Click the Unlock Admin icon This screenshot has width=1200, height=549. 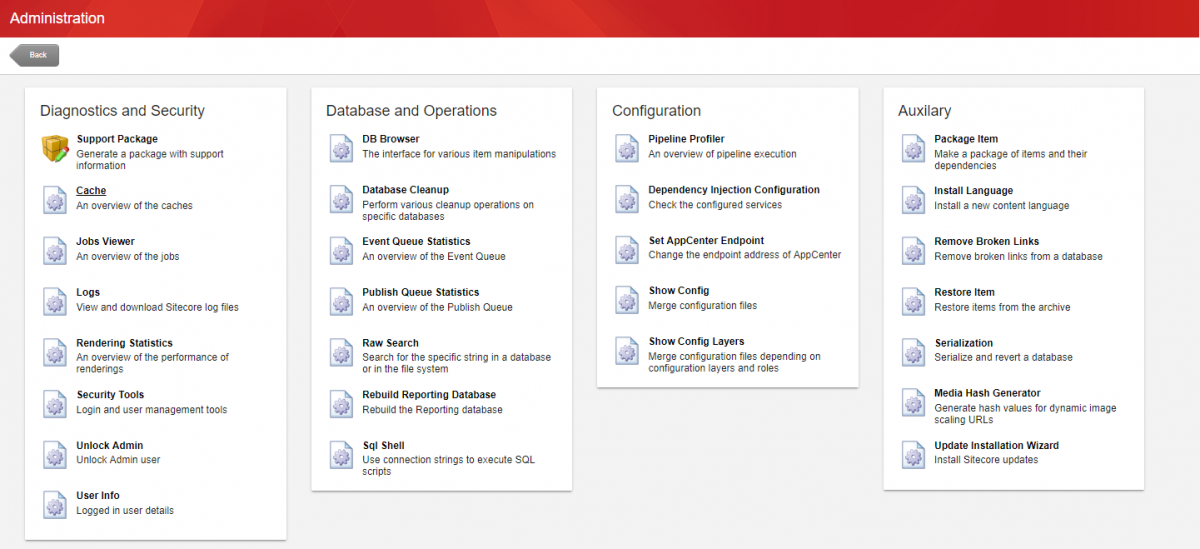[x=55, y=455]
